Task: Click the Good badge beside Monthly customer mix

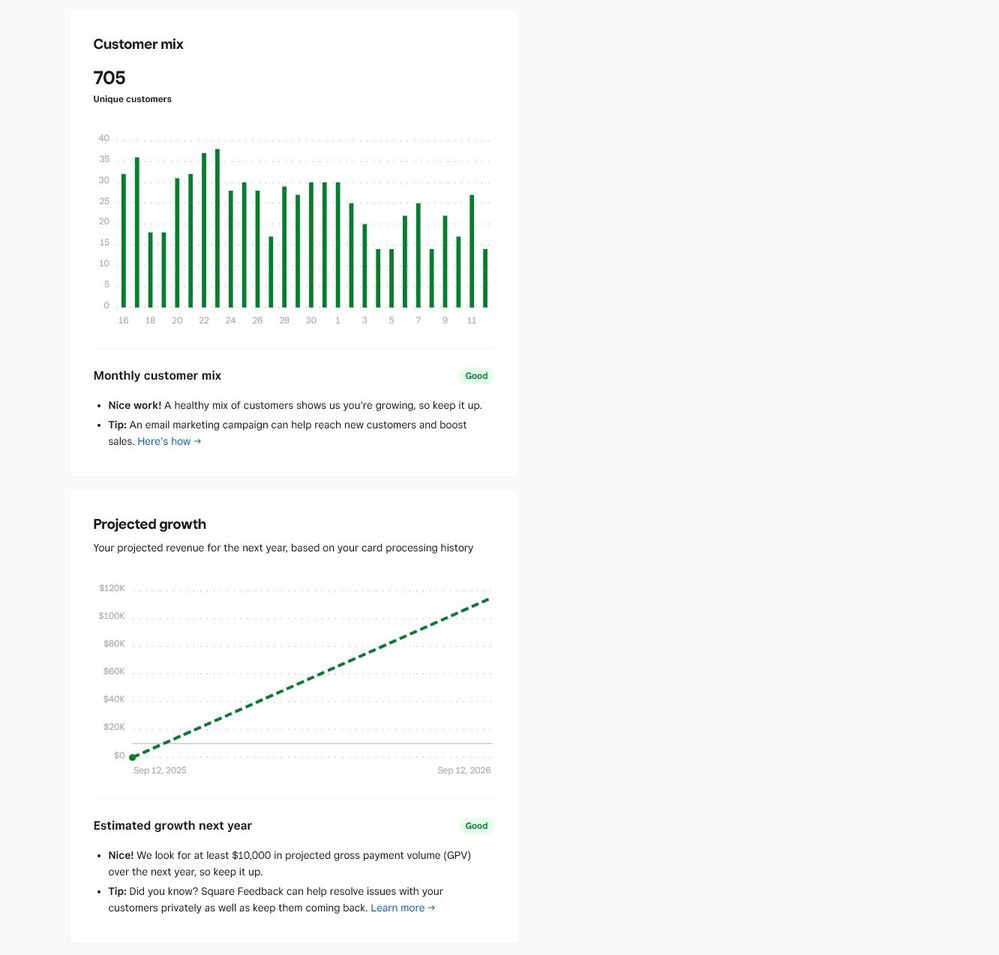Action: tap(476, 376)
